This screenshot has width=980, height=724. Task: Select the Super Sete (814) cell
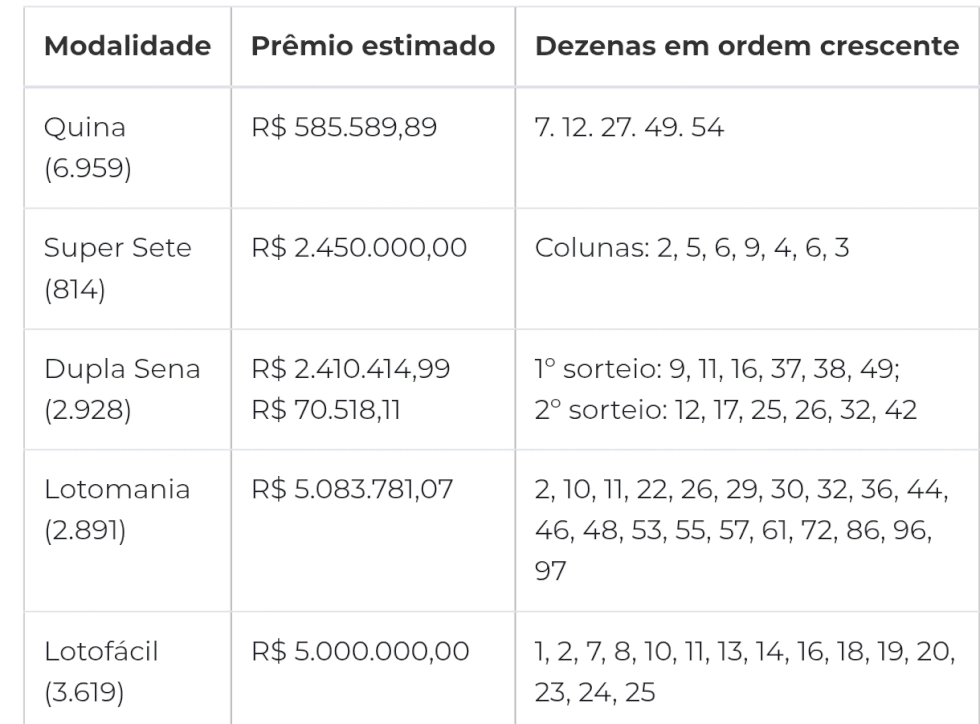click(x=119, y=267)
